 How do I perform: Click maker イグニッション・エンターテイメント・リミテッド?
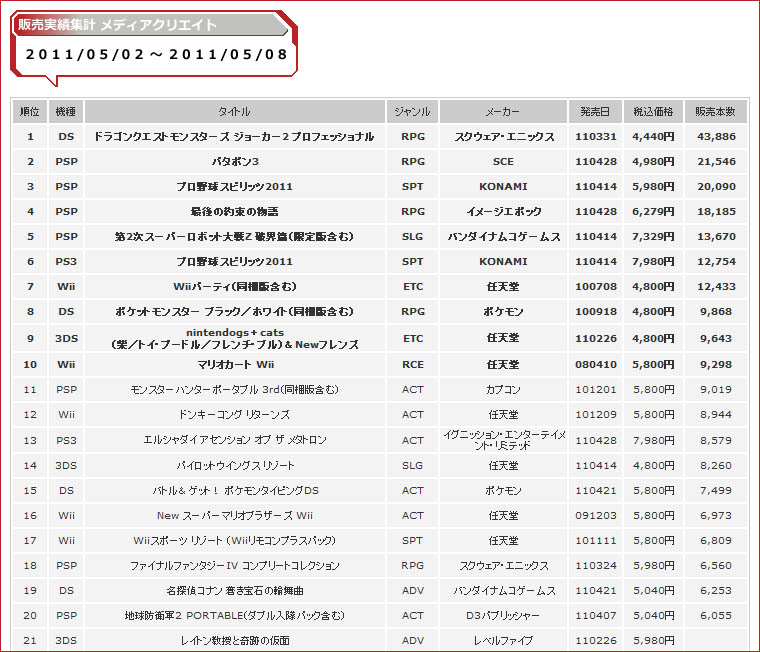click(504, 440)
